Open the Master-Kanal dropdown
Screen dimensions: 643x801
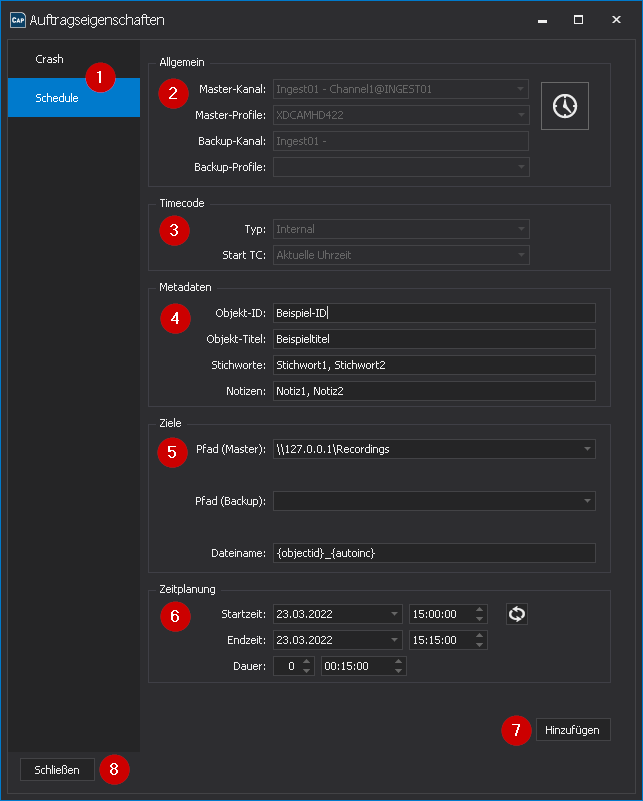point(401,89)
